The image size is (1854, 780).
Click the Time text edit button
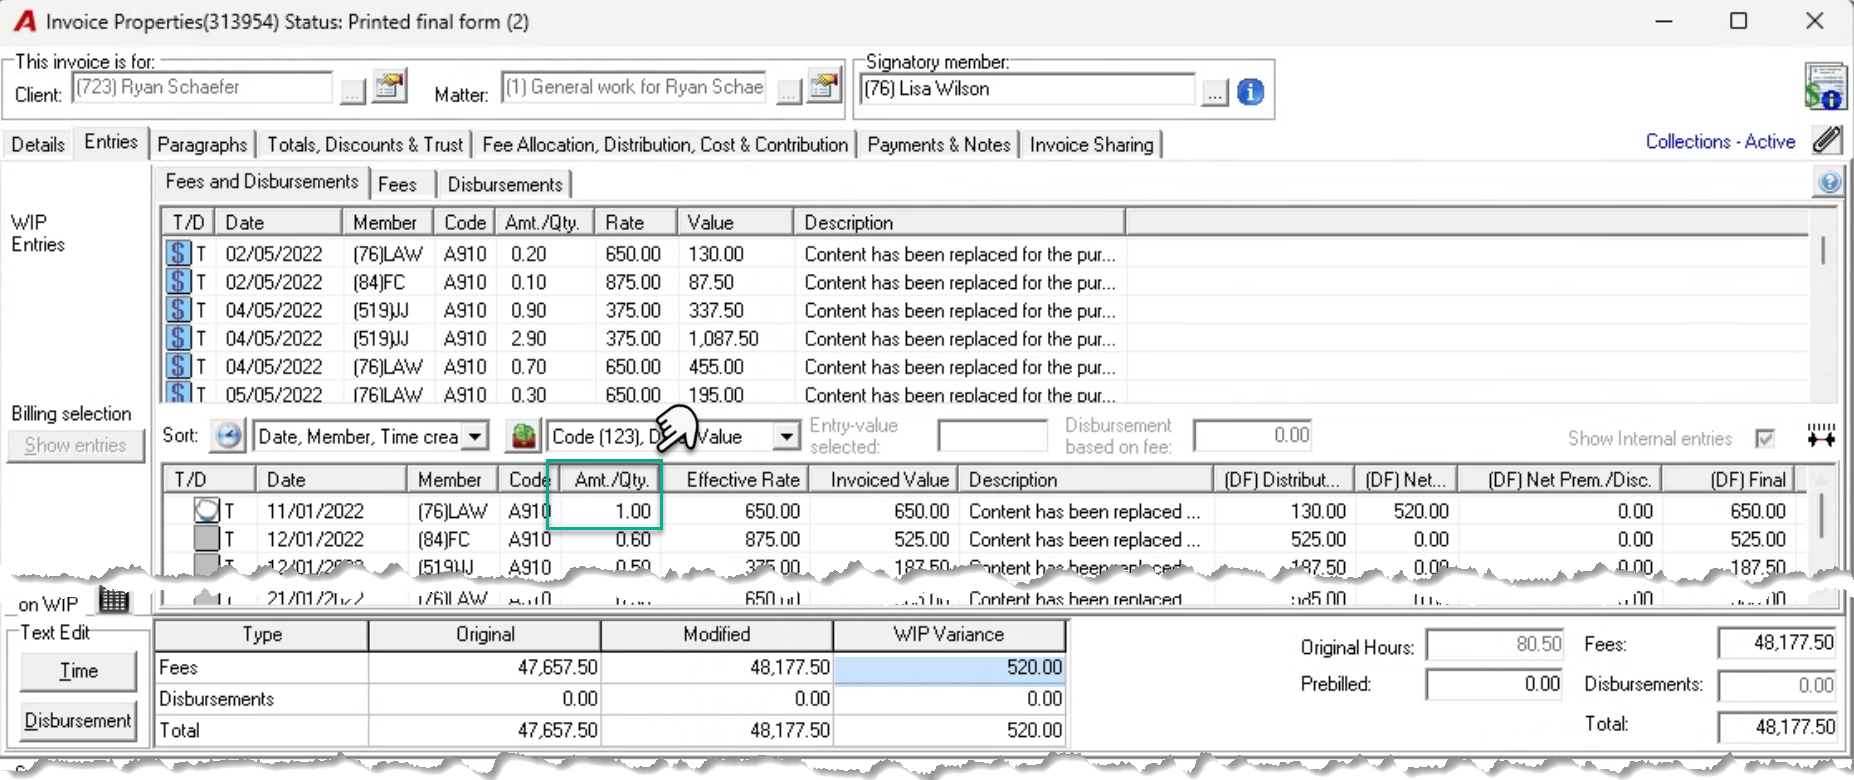[78, 671]
